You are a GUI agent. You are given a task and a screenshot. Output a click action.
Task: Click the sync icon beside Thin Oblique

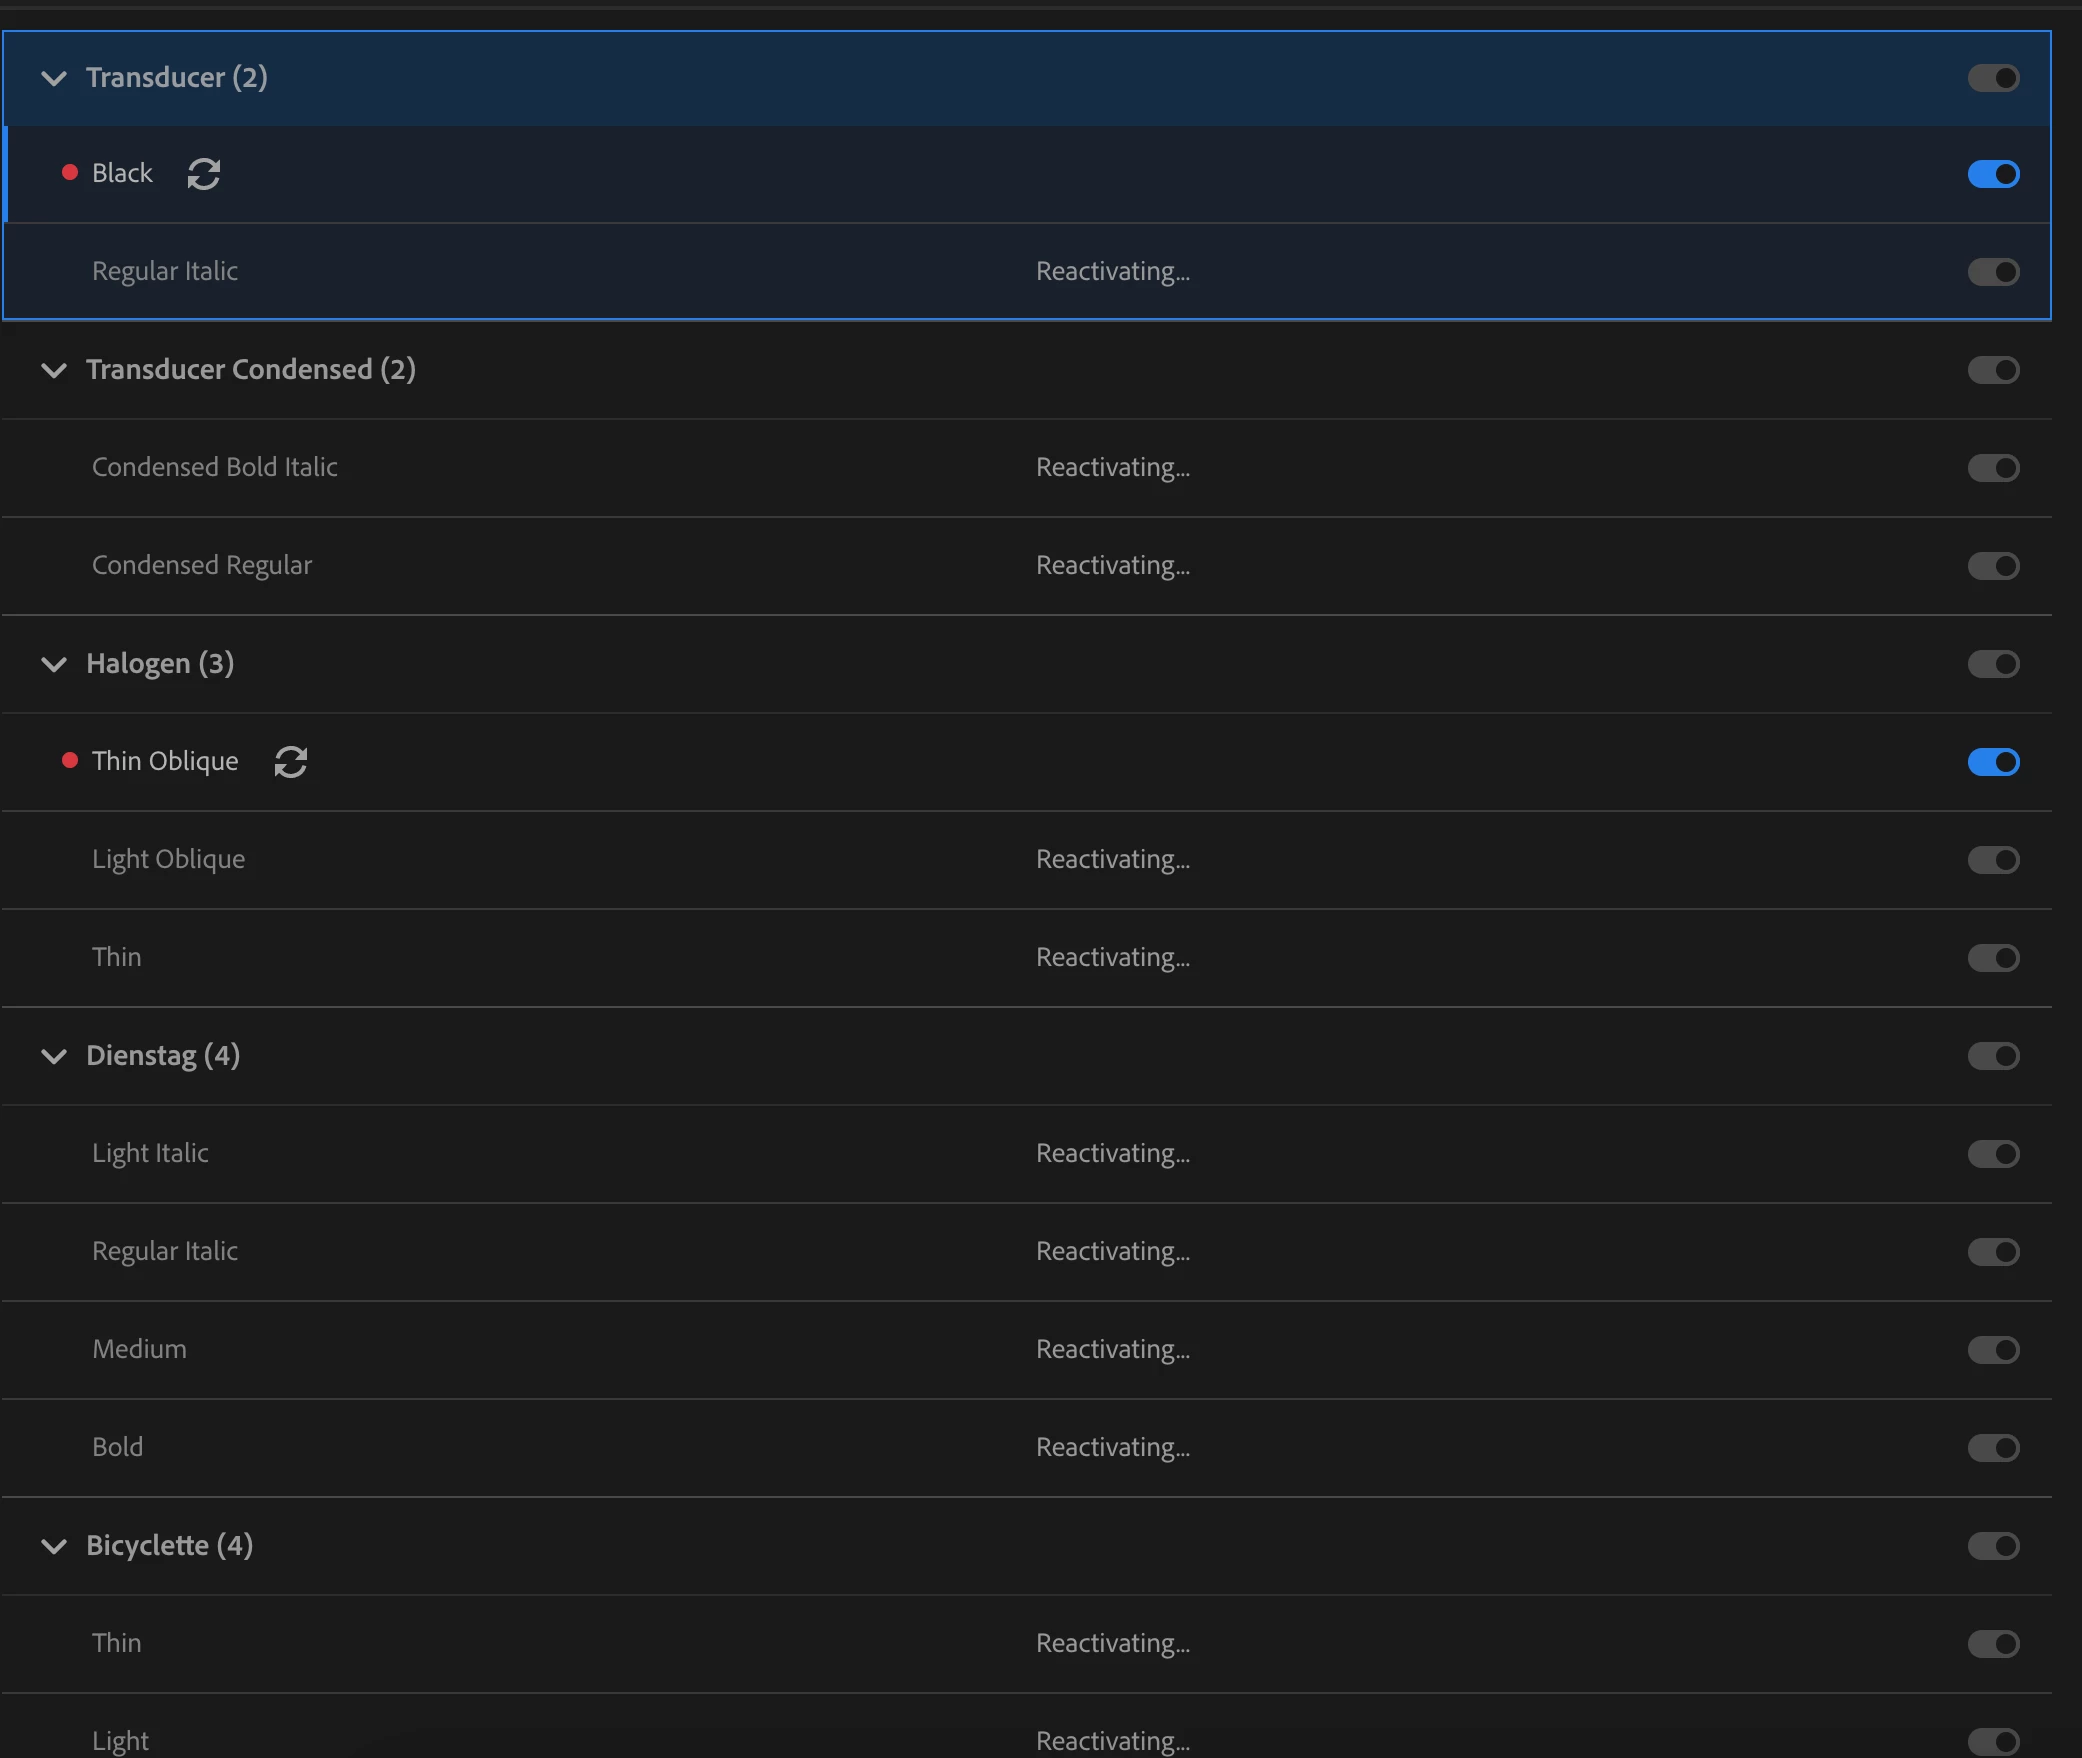pos(290,762)
